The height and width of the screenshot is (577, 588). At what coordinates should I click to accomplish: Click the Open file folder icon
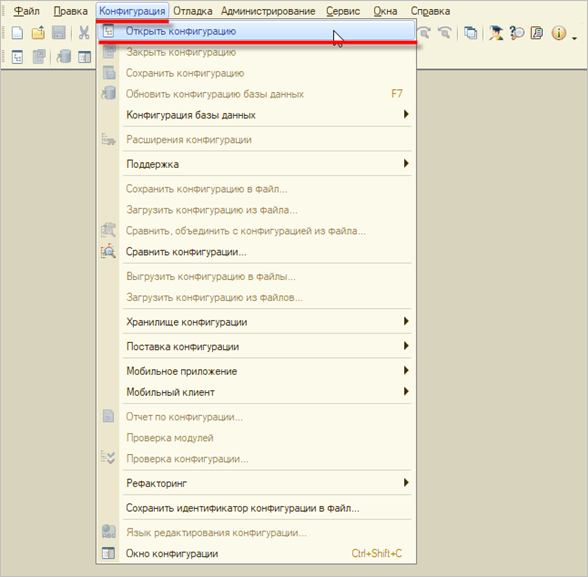pyautogui.click(x=38, y=33)
